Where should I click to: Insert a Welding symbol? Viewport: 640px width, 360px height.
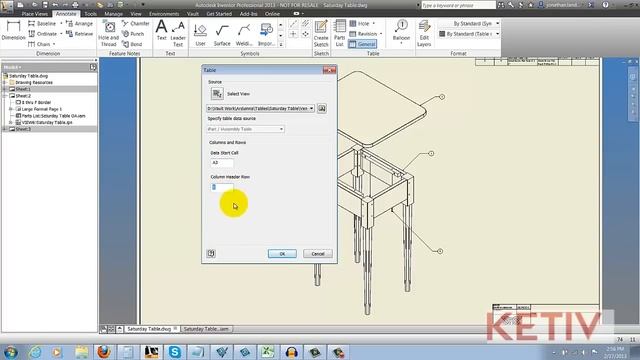pos(244,35)
